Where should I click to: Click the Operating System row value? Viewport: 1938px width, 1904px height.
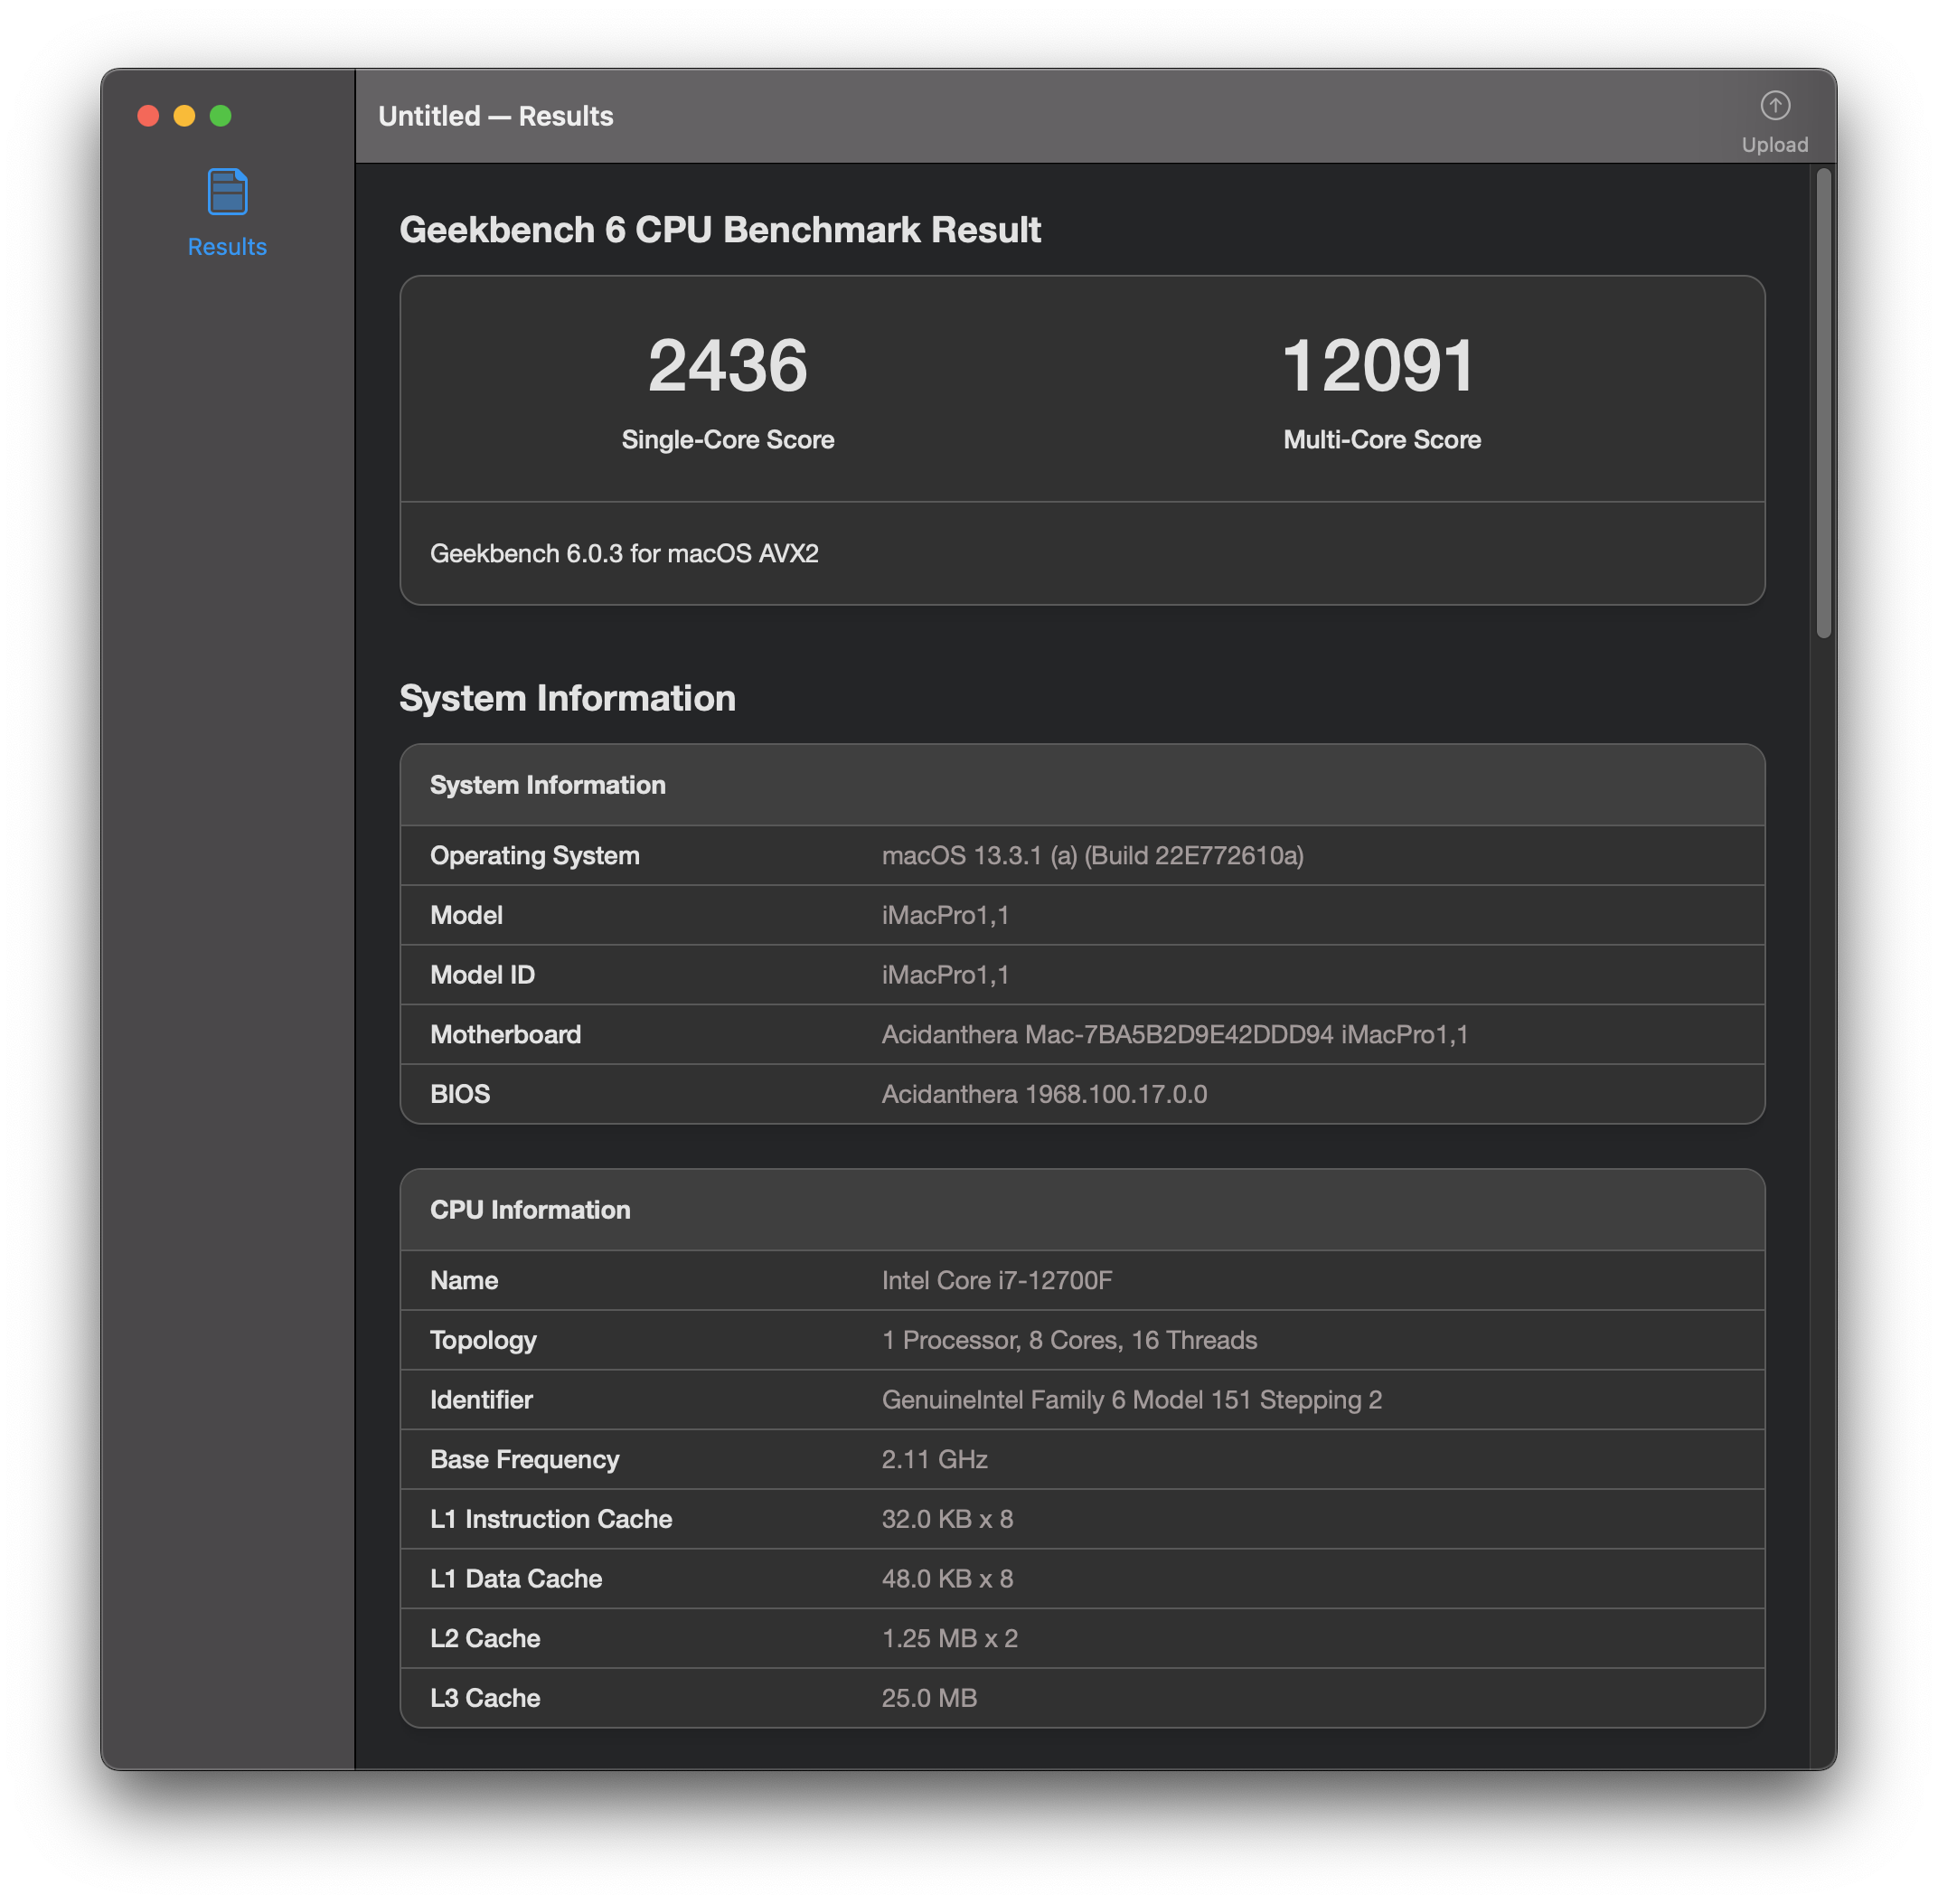tap(1092, 856)
